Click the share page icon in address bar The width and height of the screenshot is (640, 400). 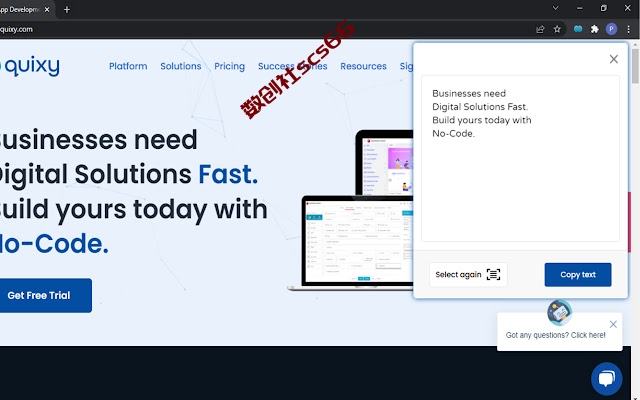540,29
